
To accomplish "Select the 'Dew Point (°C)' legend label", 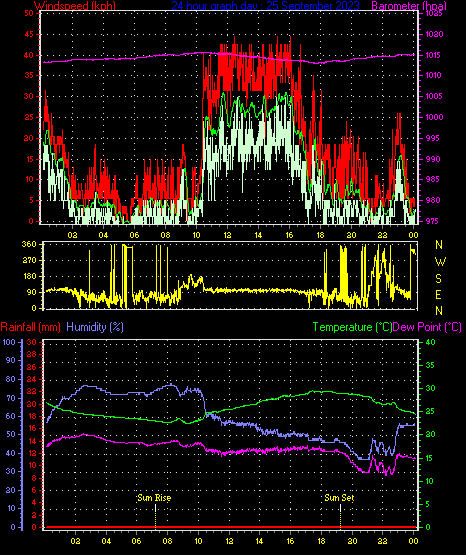I will 427,327.
